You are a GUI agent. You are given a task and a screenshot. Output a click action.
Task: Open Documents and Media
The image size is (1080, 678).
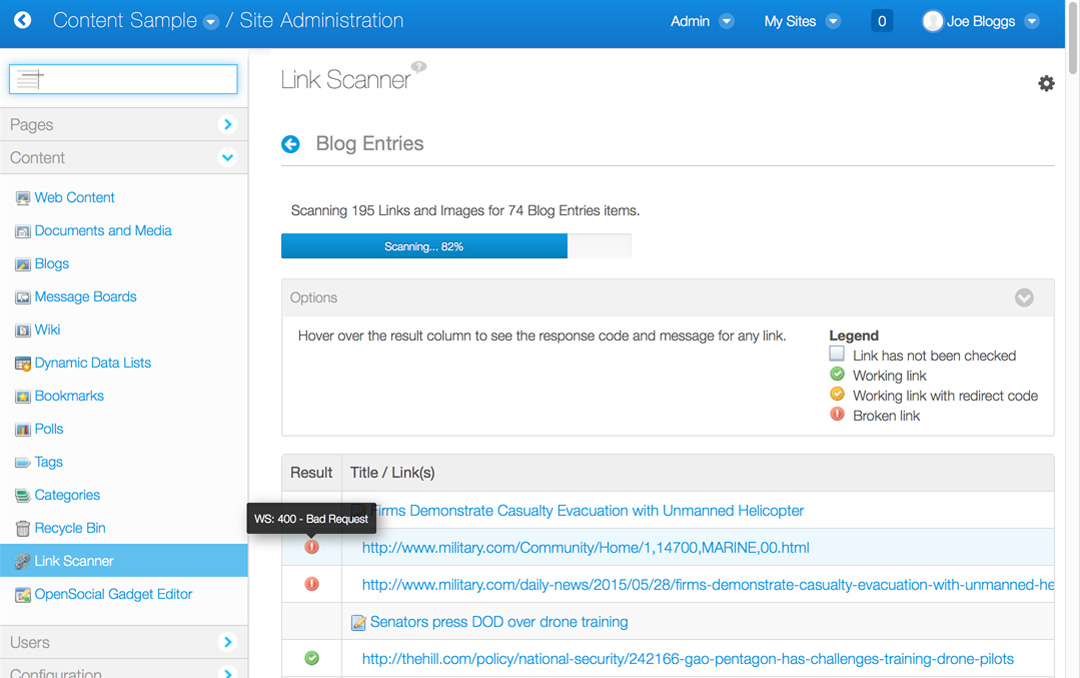(x=103, y=231)
